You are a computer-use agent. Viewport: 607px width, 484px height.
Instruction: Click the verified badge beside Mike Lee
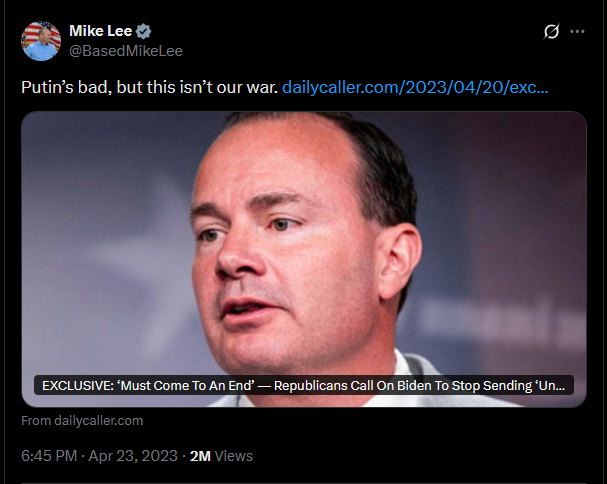click(x=144, y=31)
